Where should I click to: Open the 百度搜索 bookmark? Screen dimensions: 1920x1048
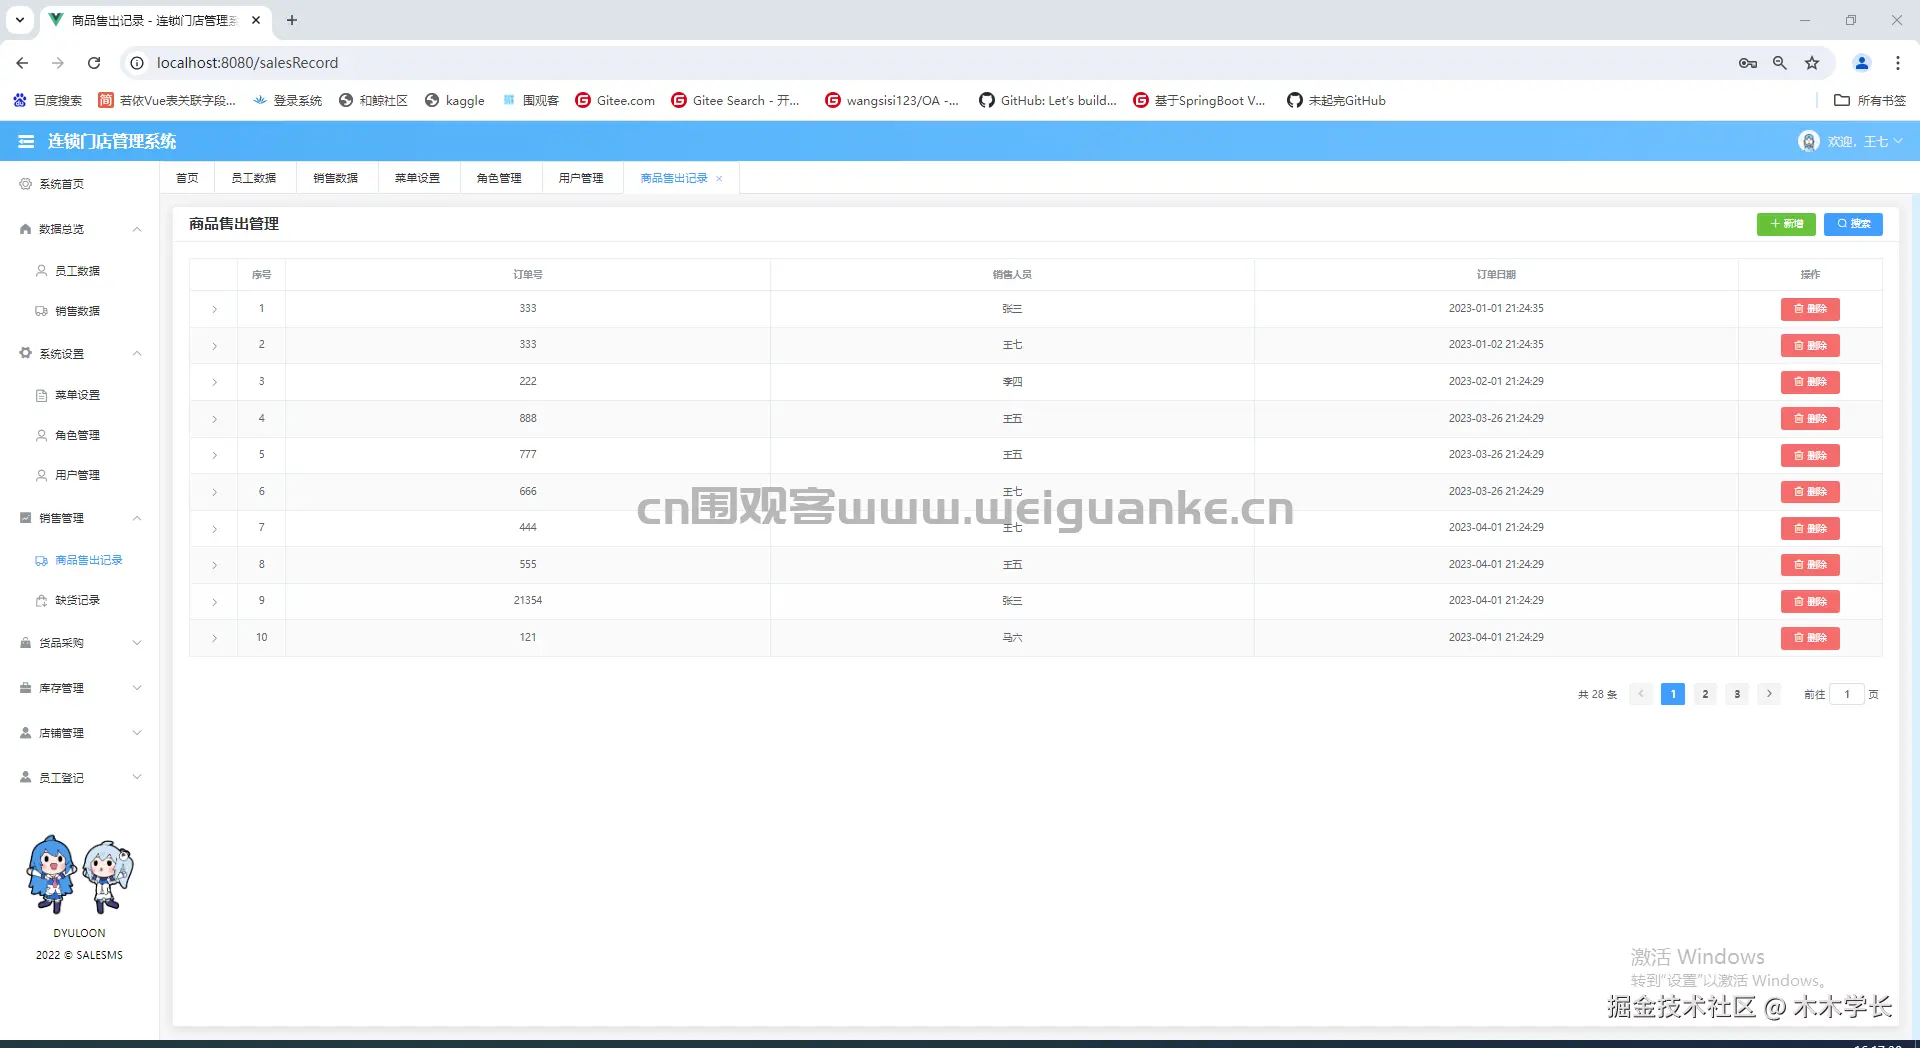(48, 100)
